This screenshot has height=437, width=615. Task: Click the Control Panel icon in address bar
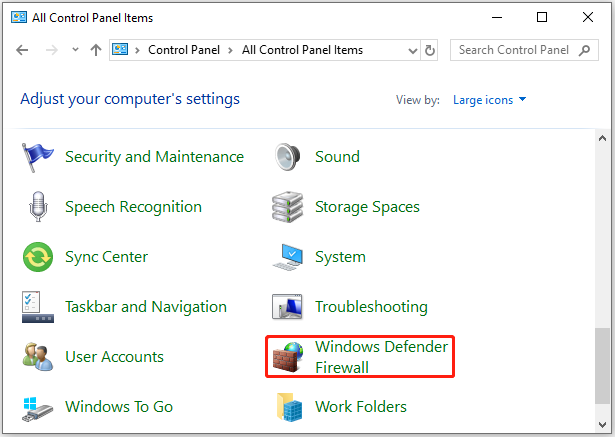point(120,49)
